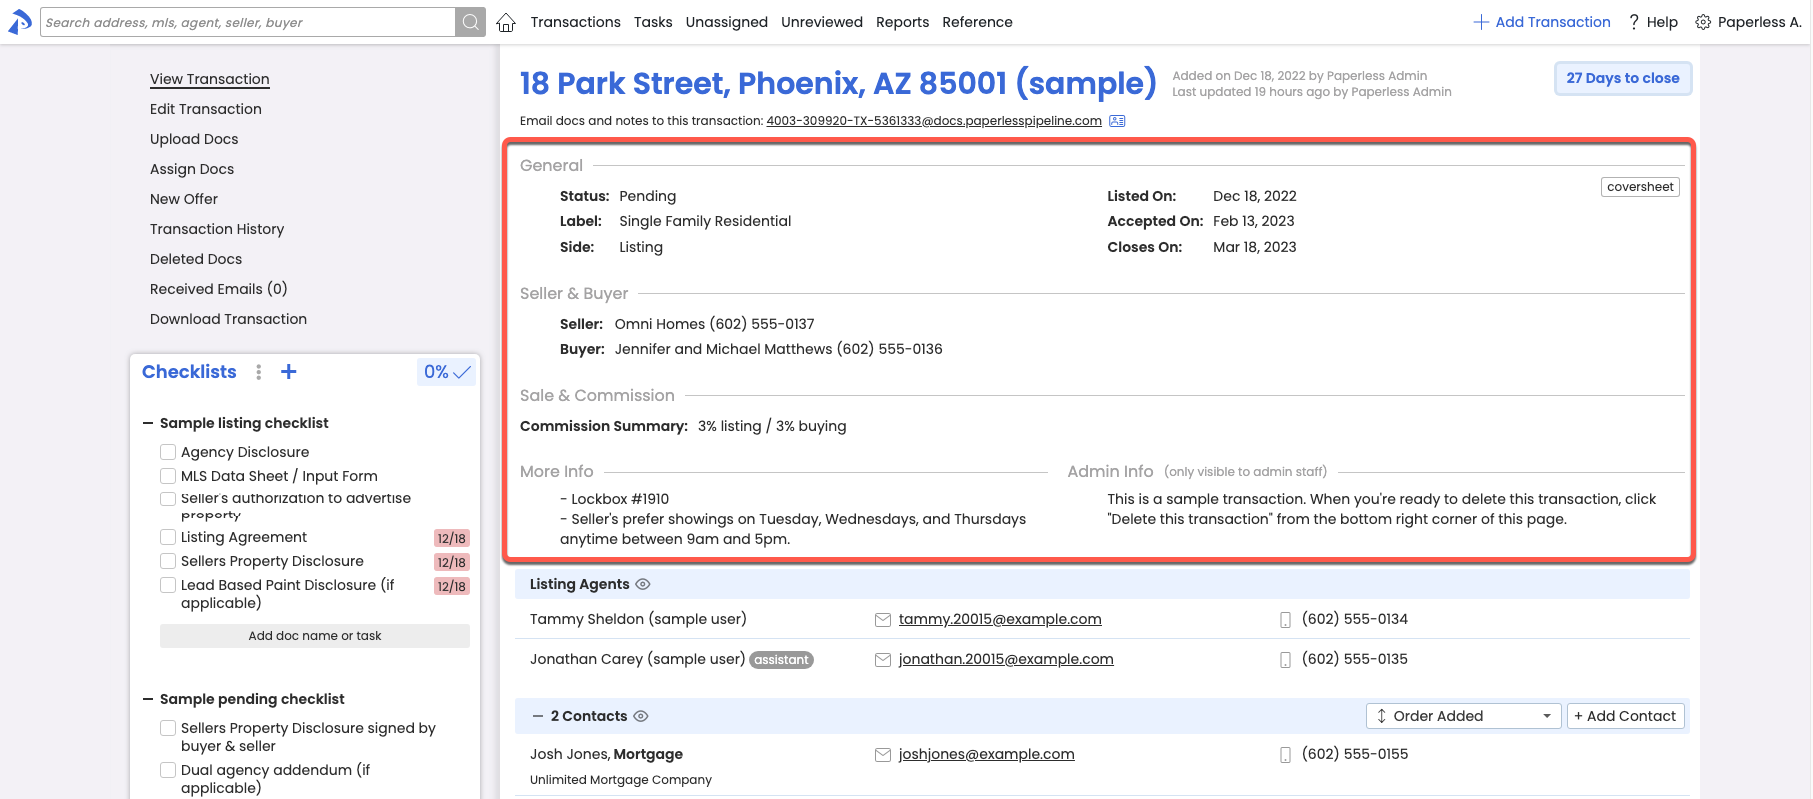Collapse the Sample pending checklist
Viewport: 1813px width, 799px height.
(x=148, y=699)
